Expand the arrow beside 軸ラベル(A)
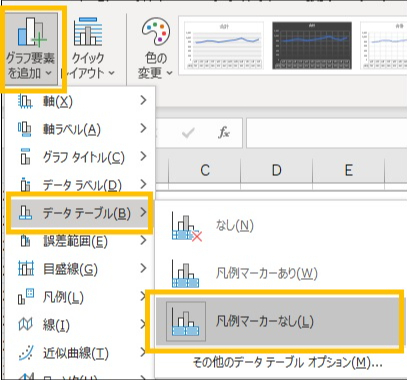The width and height of the screenshot is (407, 380). [143, 128]
